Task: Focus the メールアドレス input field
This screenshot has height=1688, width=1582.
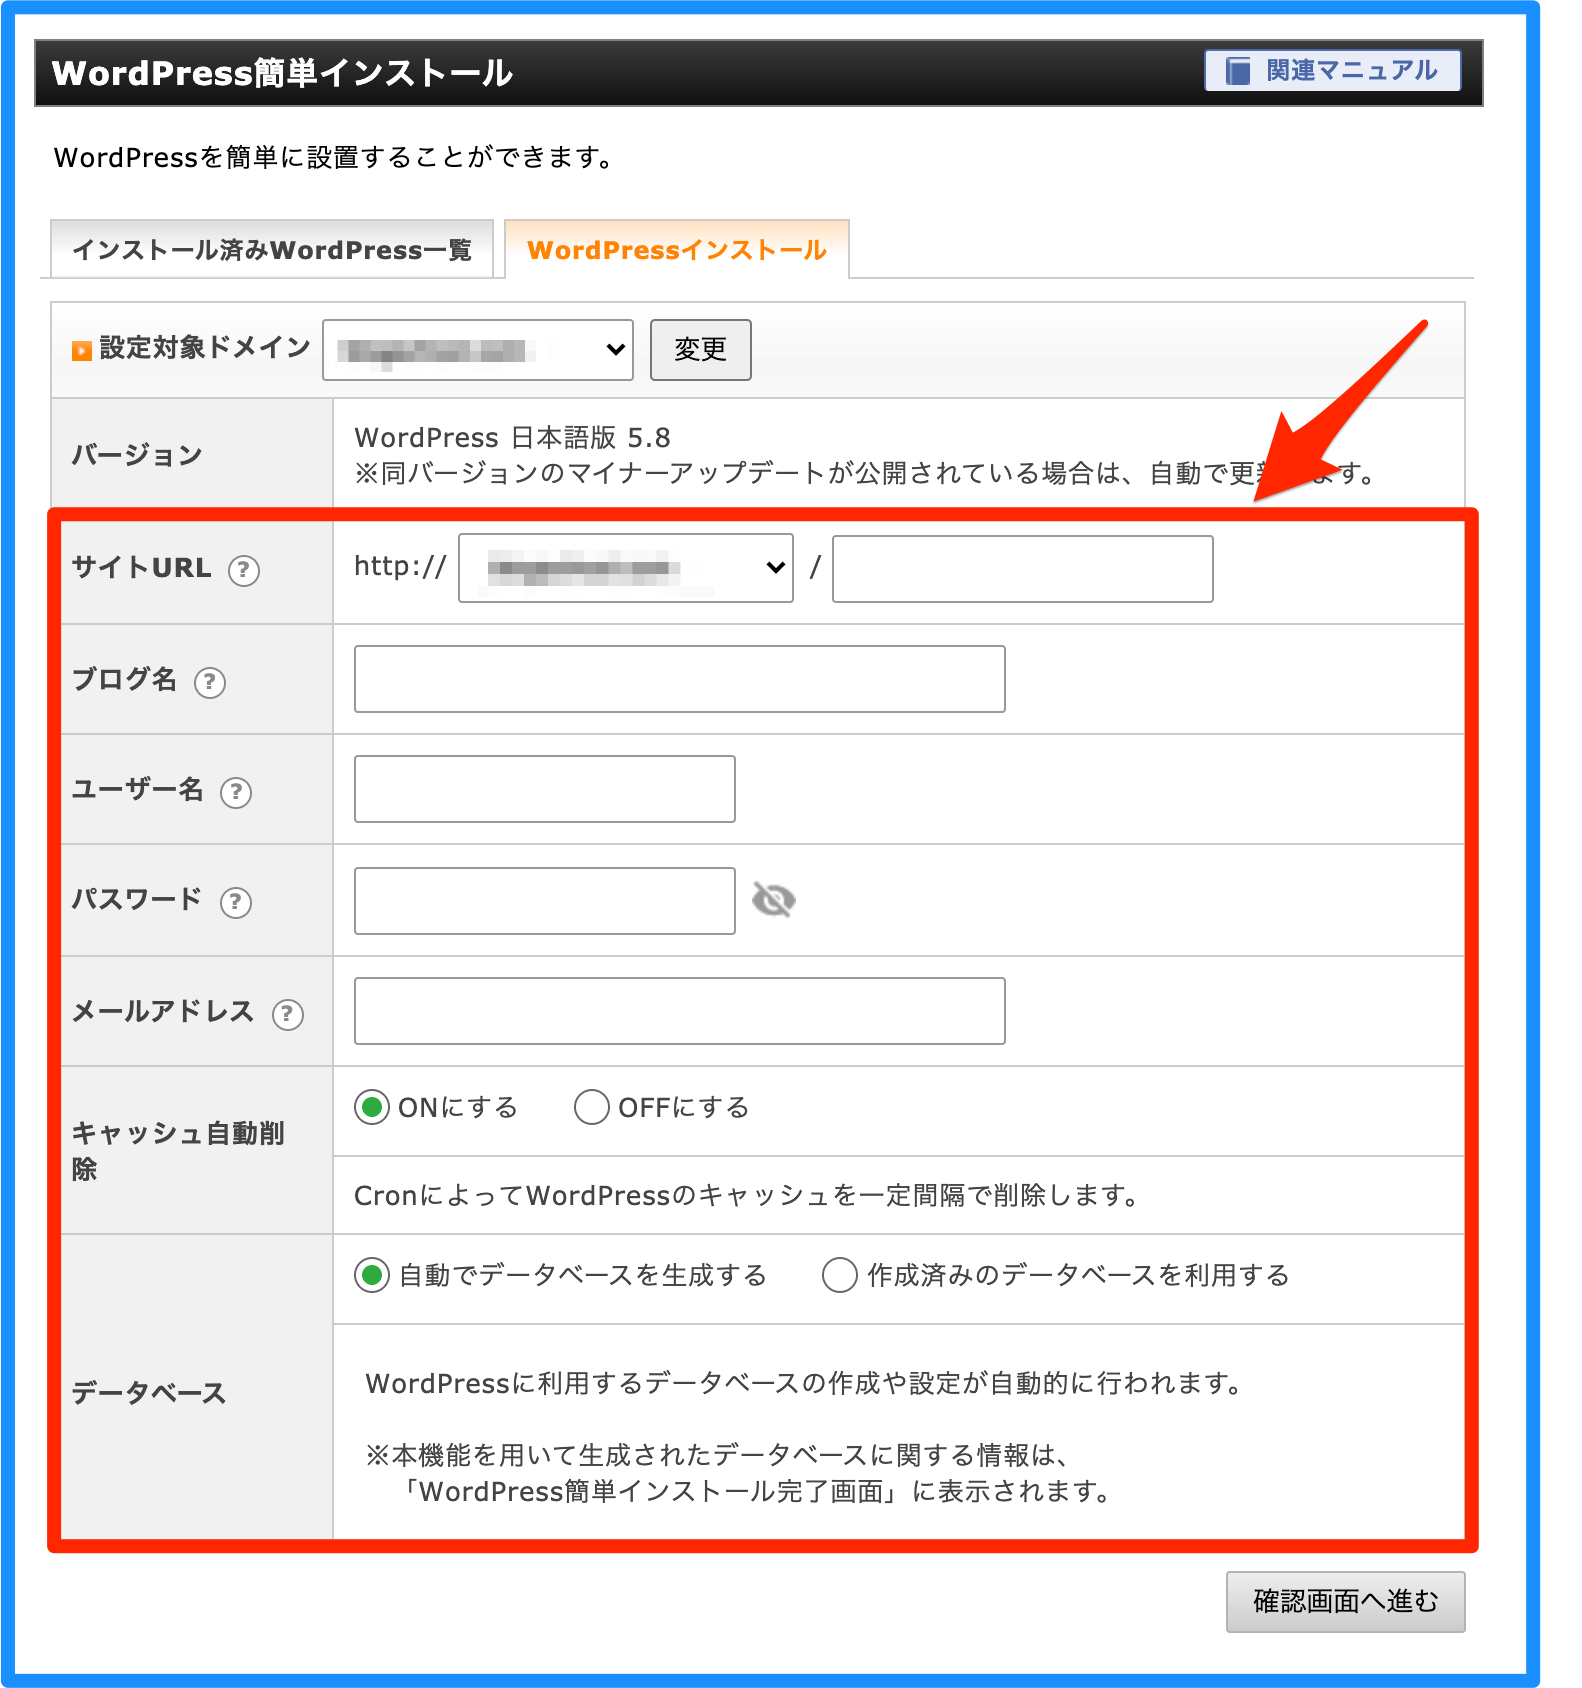Action: [x=680, y=1011]
